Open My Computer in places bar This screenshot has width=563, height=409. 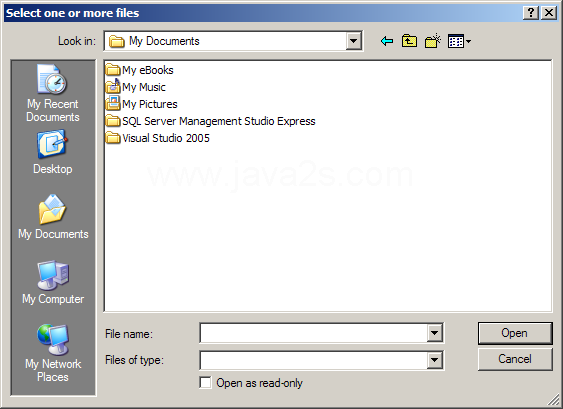pyautogui.click(x=53, y=283)
